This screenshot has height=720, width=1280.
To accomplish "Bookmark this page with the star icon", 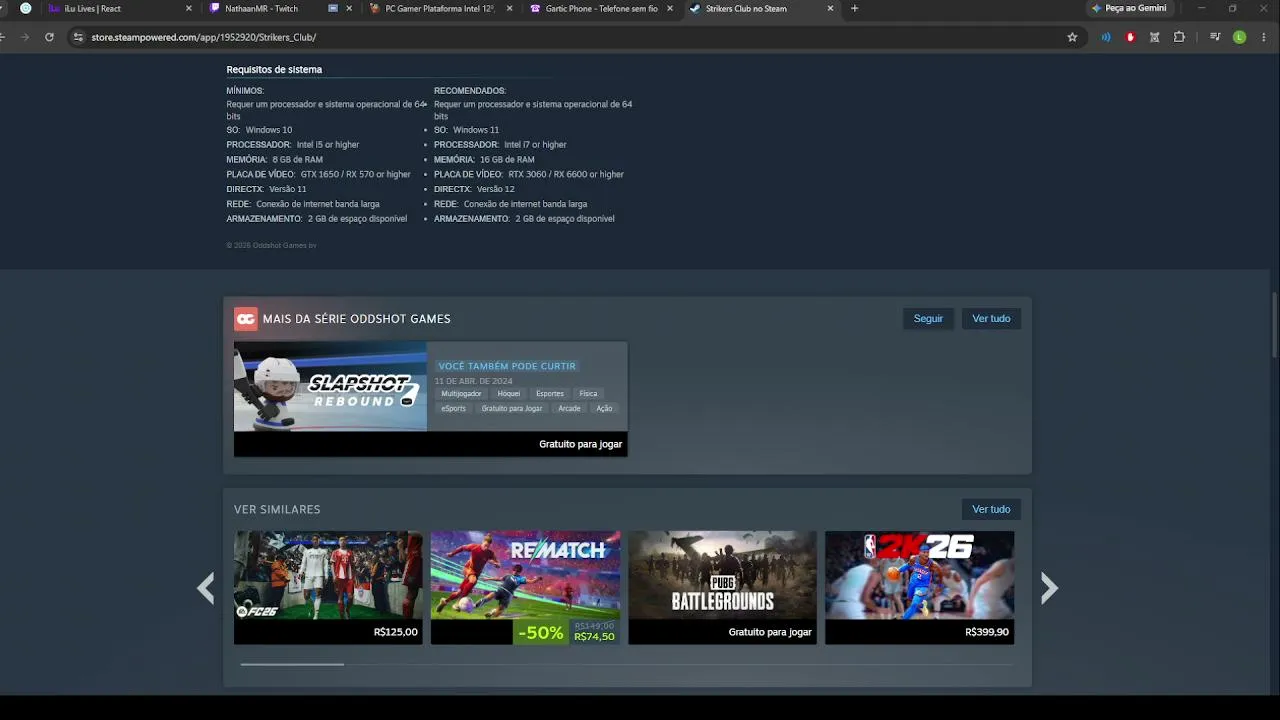I will (x=1072, y=37).
